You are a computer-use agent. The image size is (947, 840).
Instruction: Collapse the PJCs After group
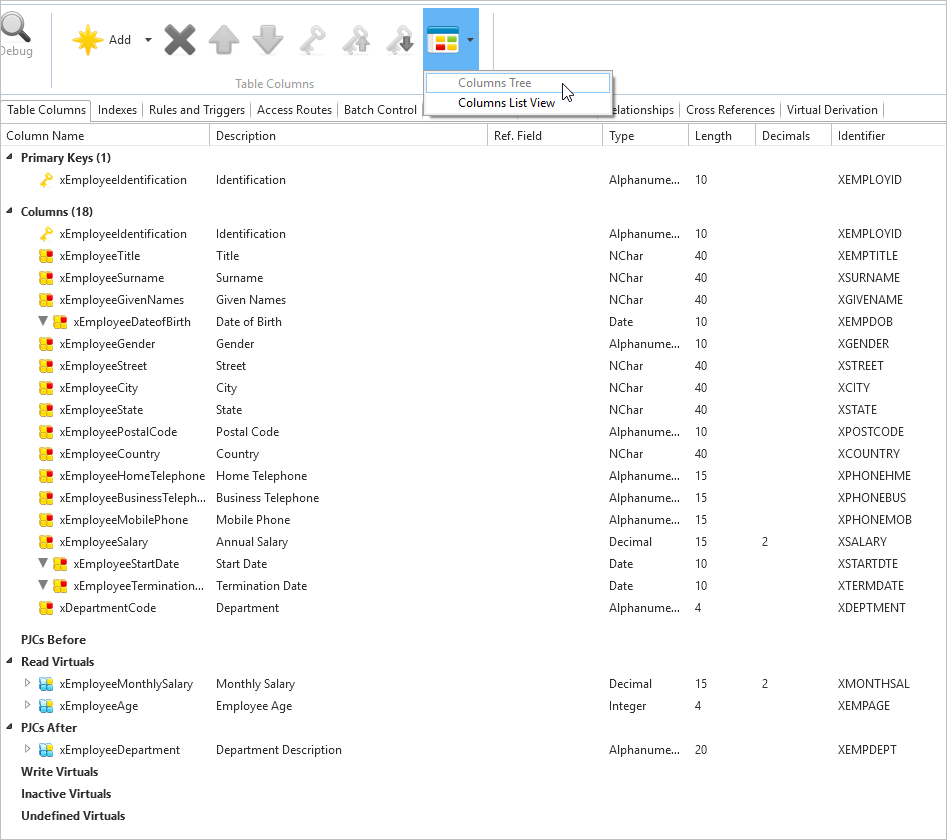[10, 727]
